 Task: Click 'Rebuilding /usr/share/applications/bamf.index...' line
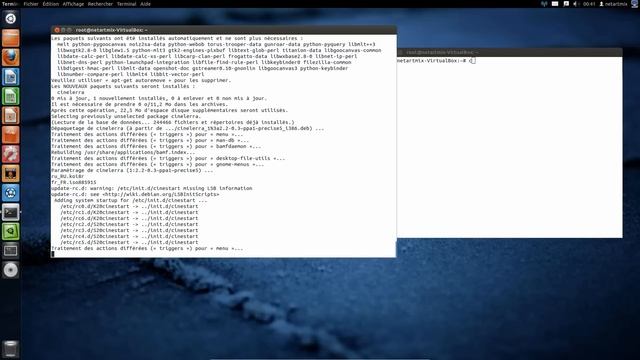pos(123,152)
